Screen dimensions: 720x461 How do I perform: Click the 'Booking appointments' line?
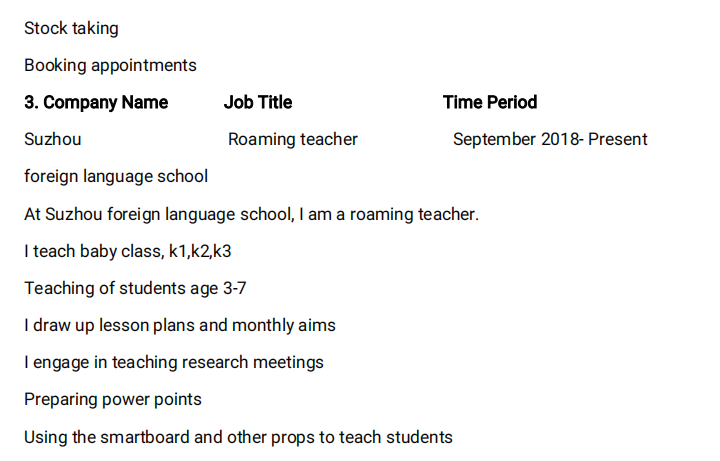click(x=110, y=65)
